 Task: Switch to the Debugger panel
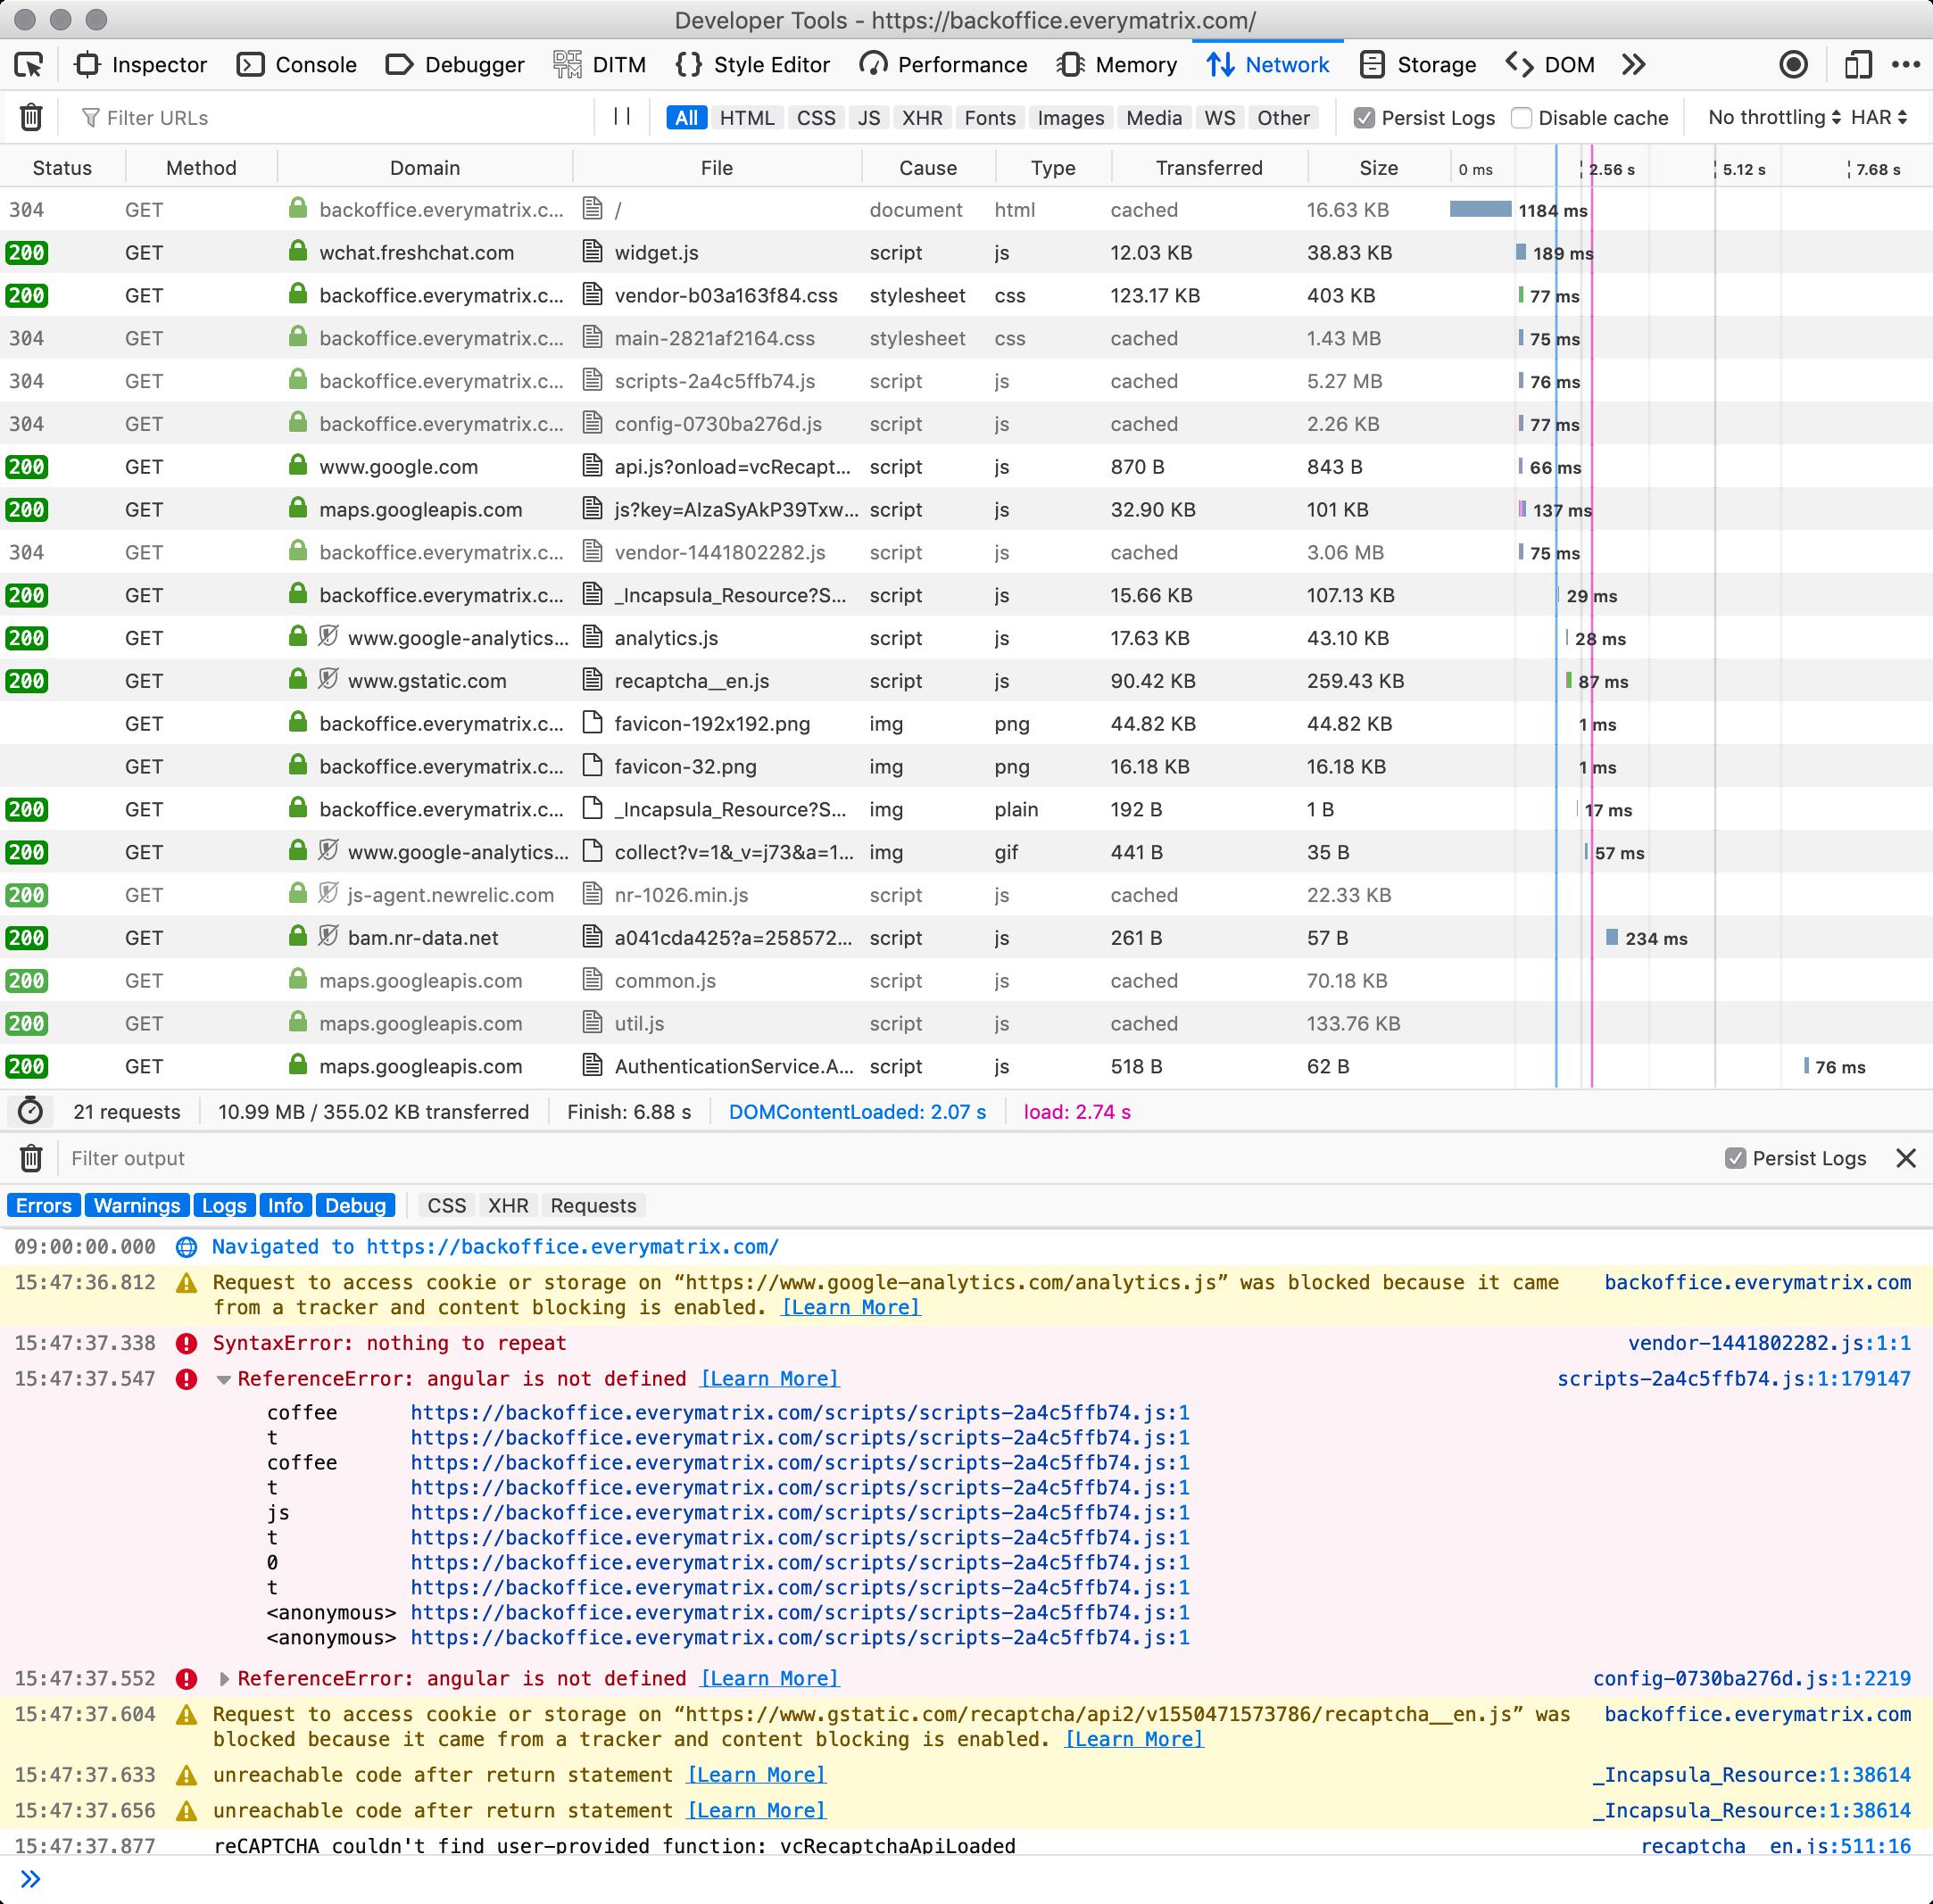[454, 64]
